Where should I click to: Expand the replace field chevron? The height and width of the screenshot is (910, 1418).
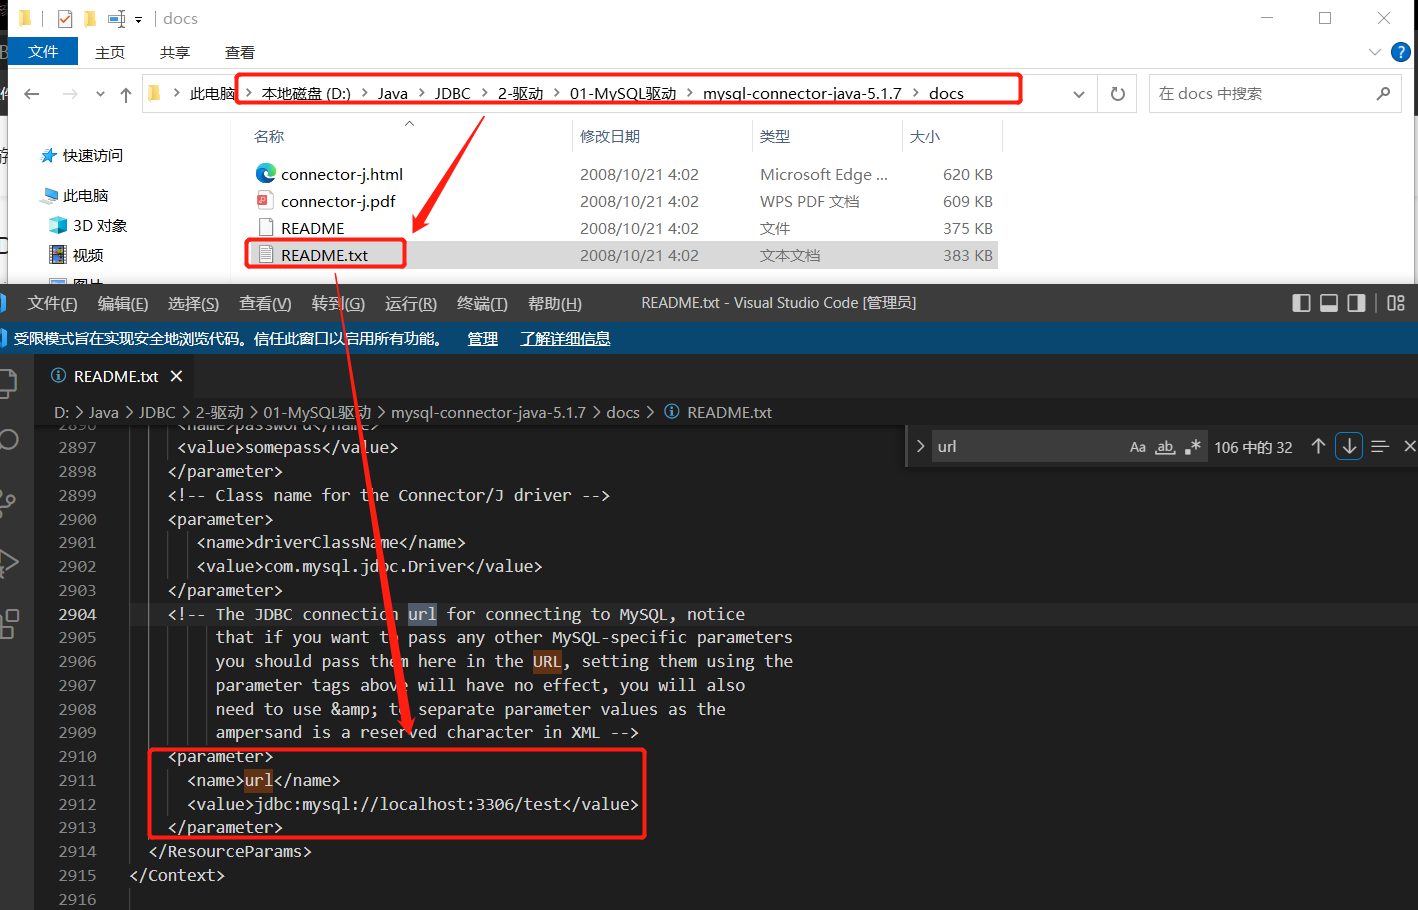(x=920, y=446)
